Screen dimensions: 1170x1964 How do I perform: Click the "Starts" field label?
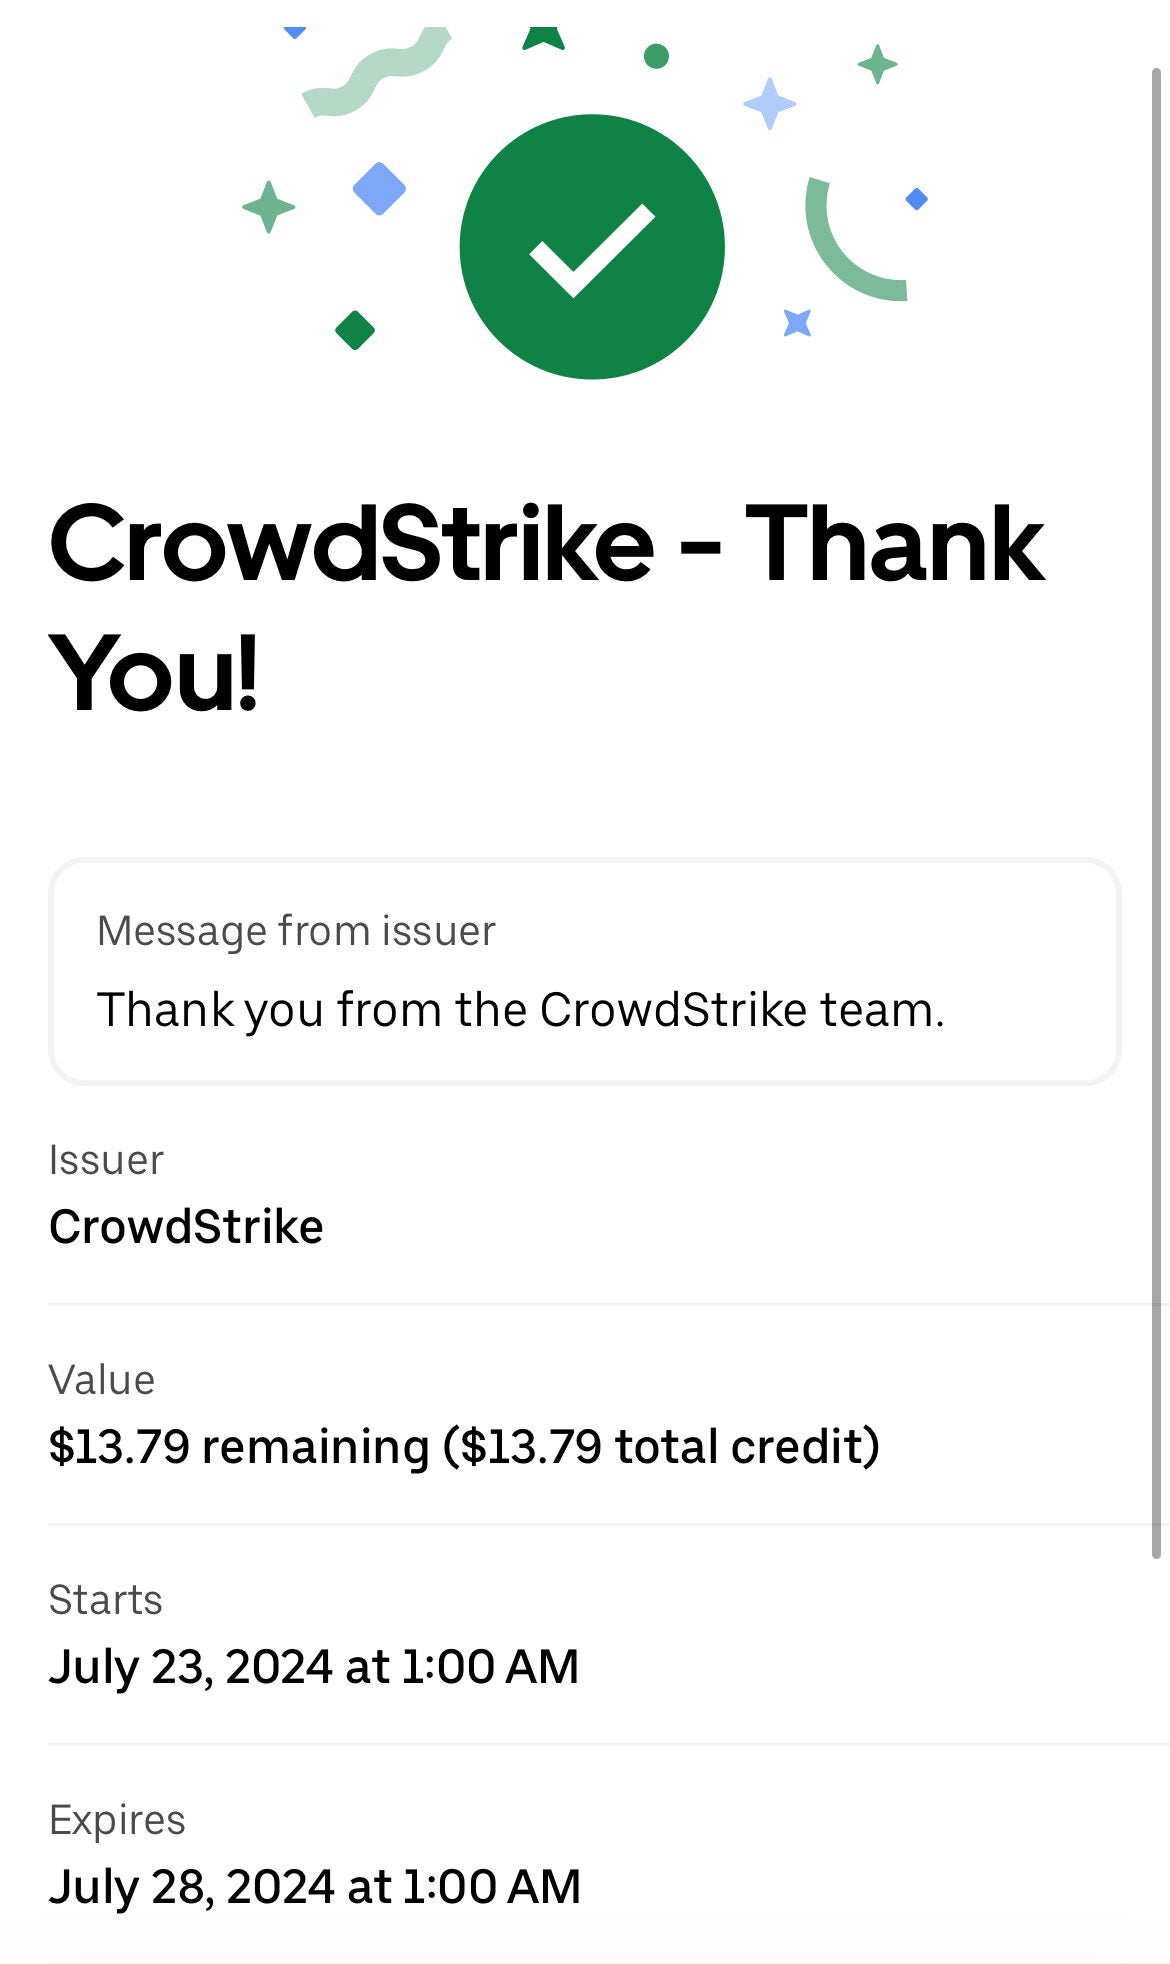point(106,1600)
